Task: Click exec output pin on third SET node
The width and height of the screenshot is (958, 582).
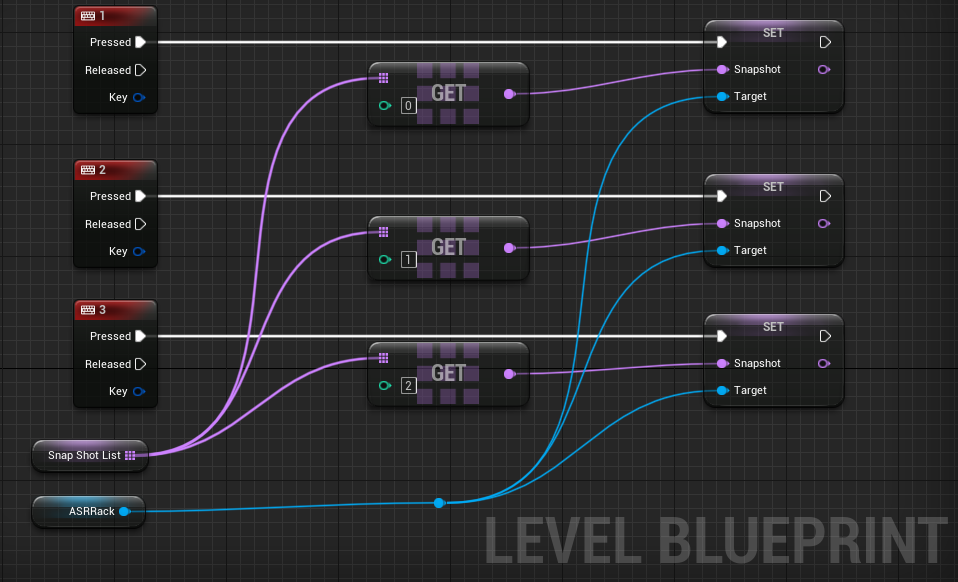Action: click(x=825, y=336)
